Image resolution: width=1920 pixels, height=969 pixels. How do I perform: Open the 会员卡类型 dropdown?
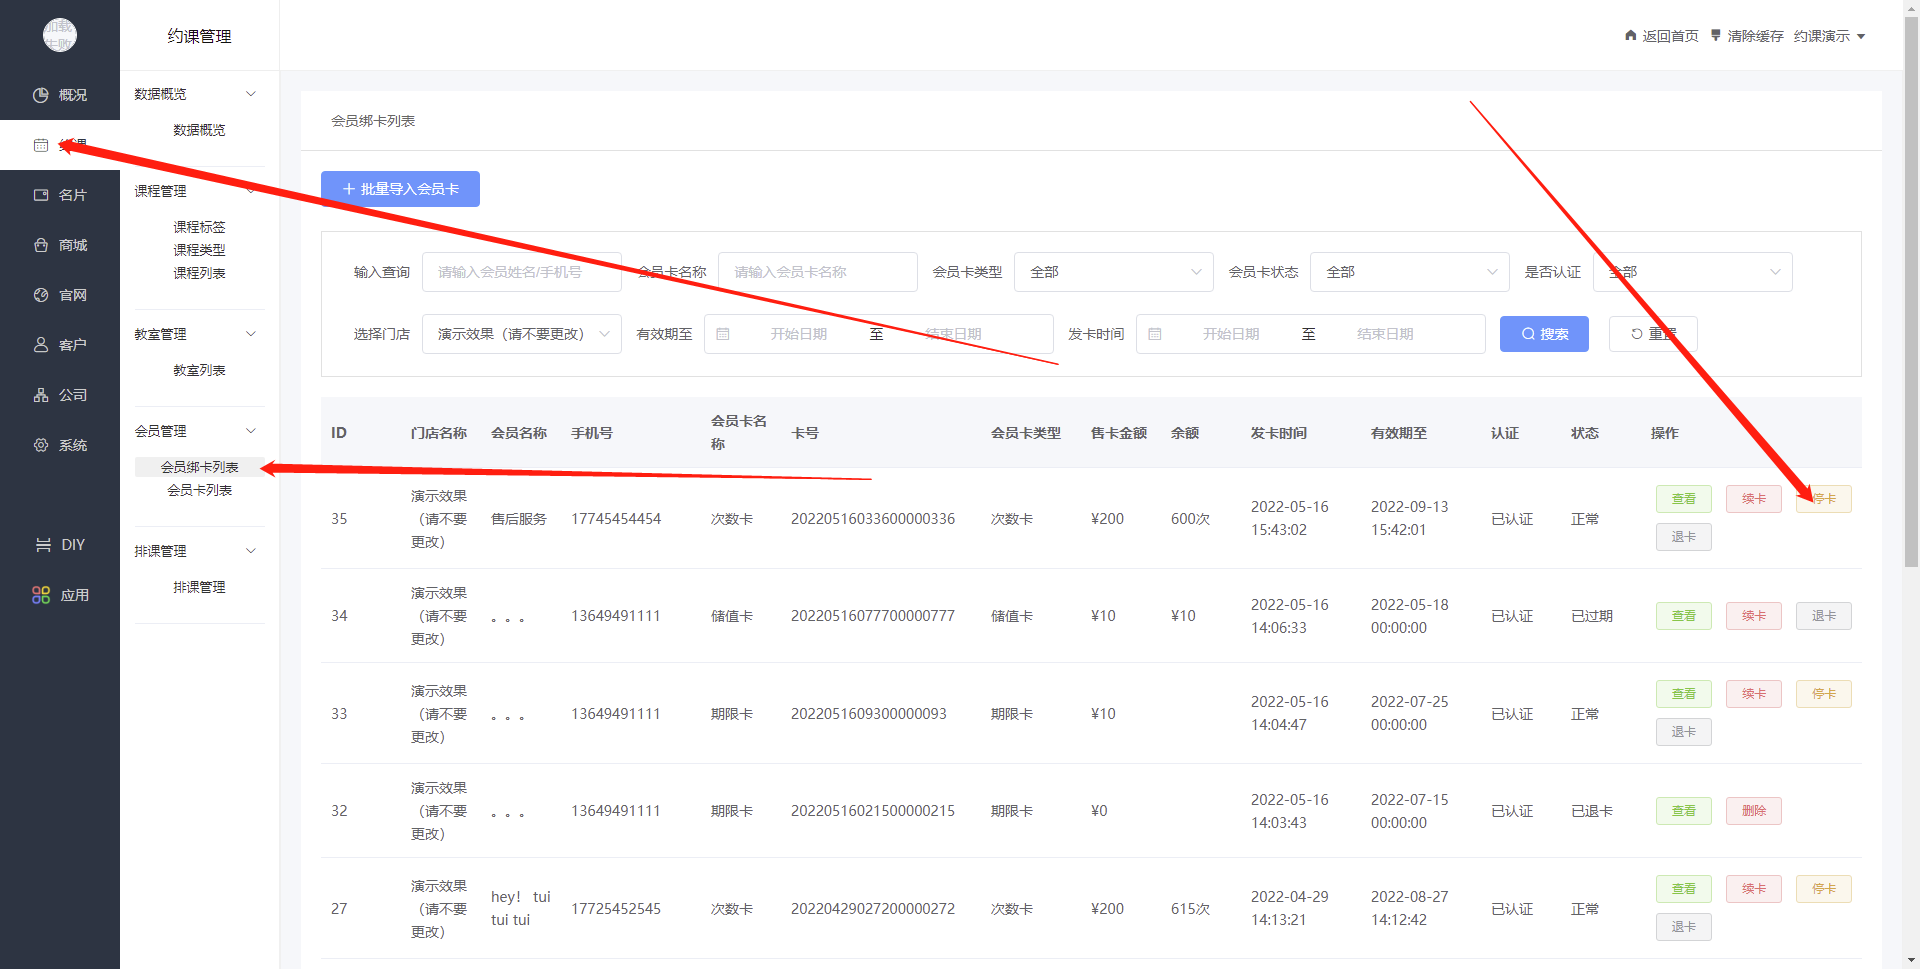click(x=1114, y=272)
